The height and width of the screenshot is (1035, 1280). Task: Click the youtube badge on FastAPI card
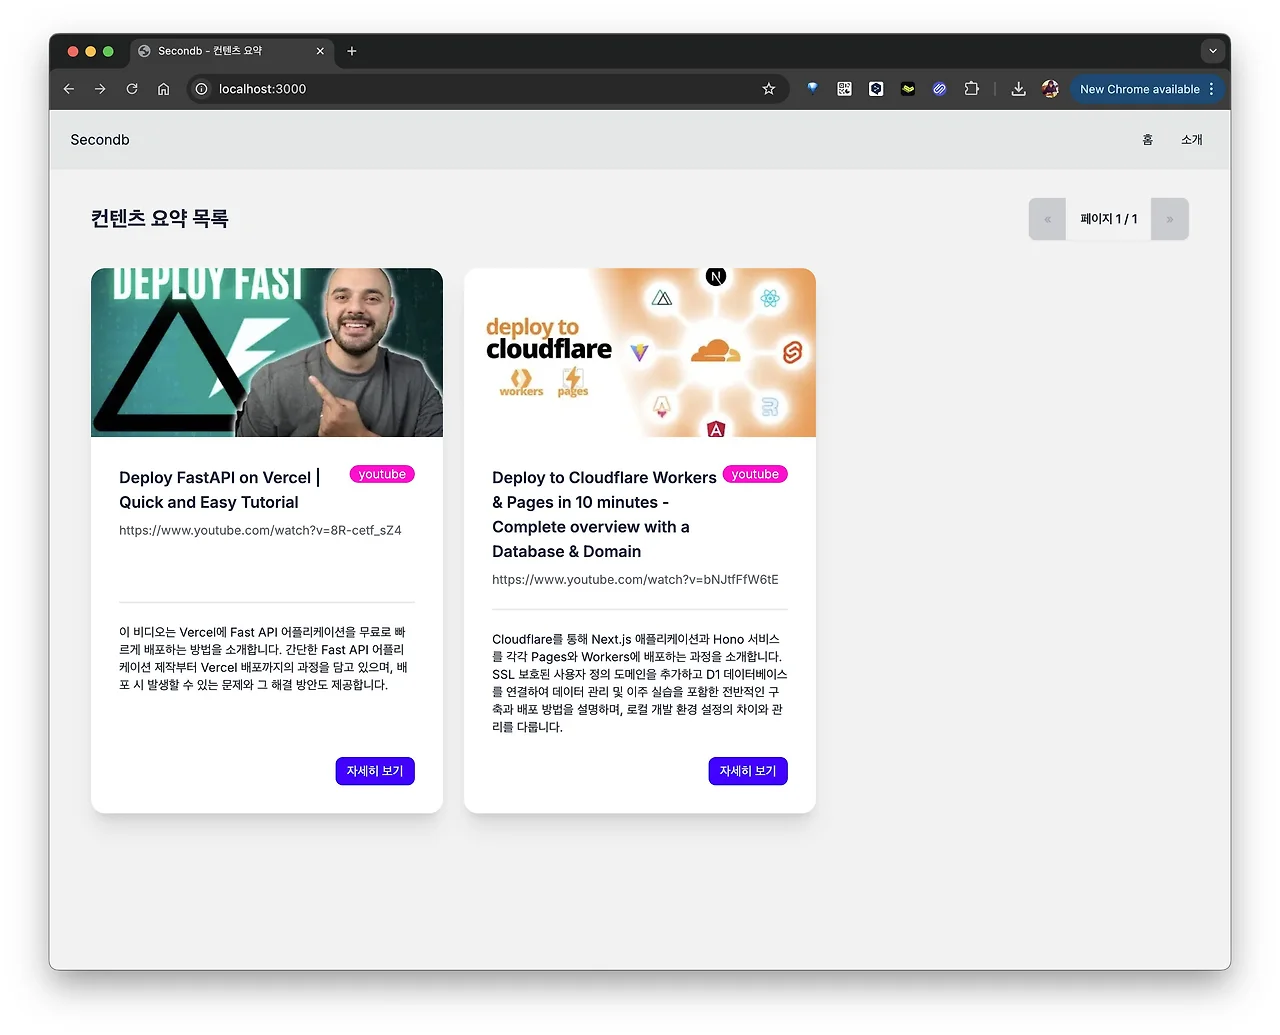coord(382,474)
